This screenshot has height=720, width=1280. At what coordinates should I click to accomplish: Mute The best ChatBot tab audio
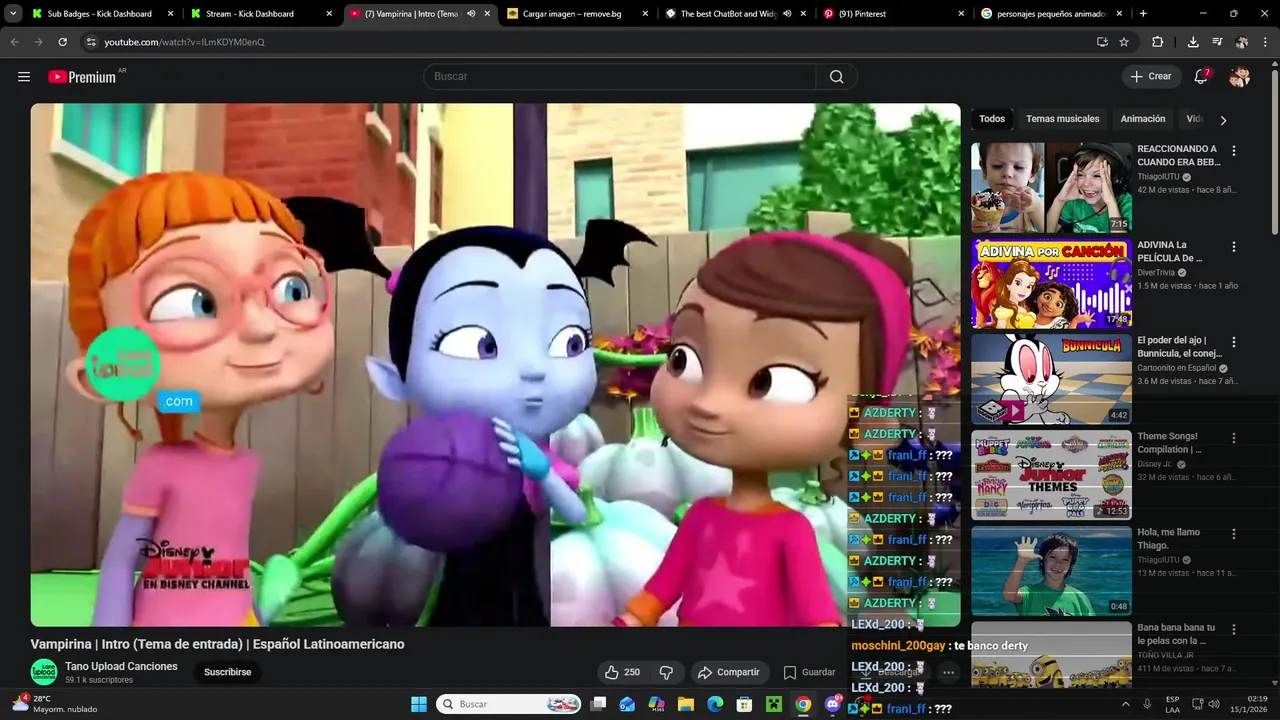click(787, 14)
